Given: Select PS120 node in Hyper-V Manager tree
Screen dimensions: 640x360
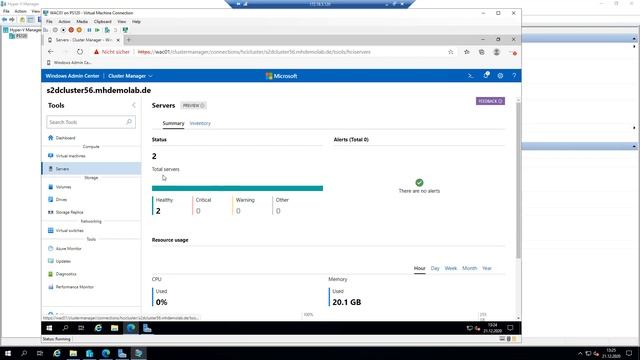Looking at the screenshot, I should click(x=19, y=36).
